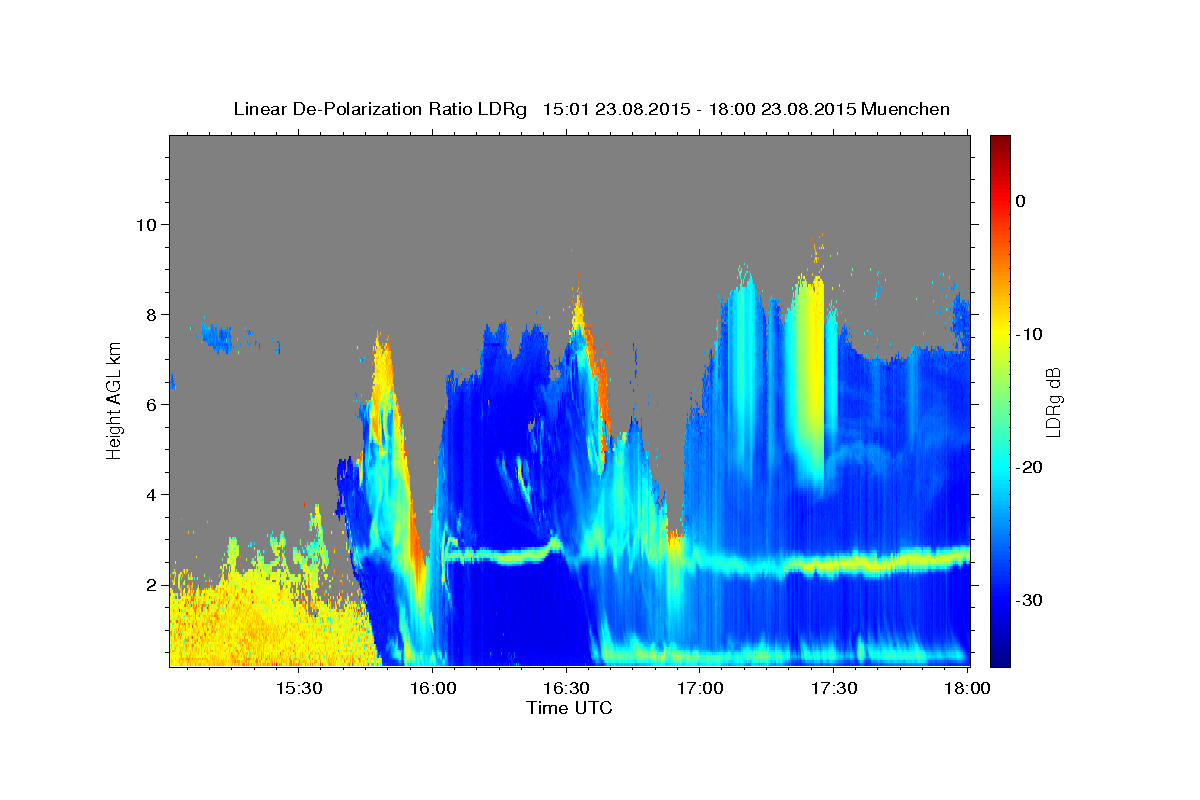The width and height of the screenshot is (1200, 800).
Task: Click the dark blue bottom of the colorbar
Action: tap(1000, 655)
